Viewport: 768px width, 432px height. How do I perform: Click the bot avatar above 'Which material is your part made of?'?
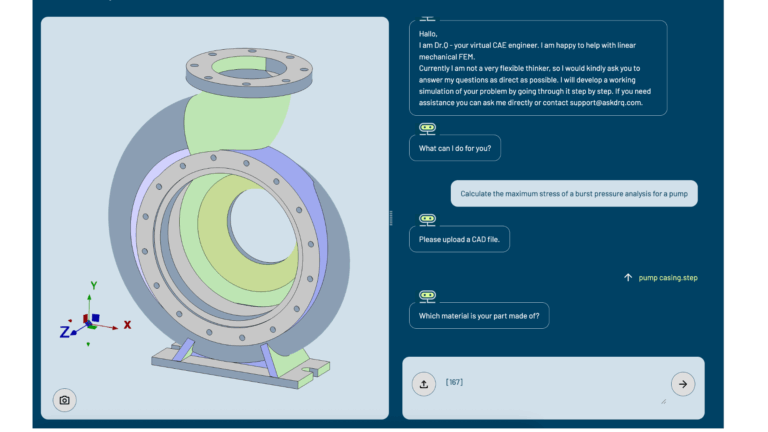click(427, 296)
